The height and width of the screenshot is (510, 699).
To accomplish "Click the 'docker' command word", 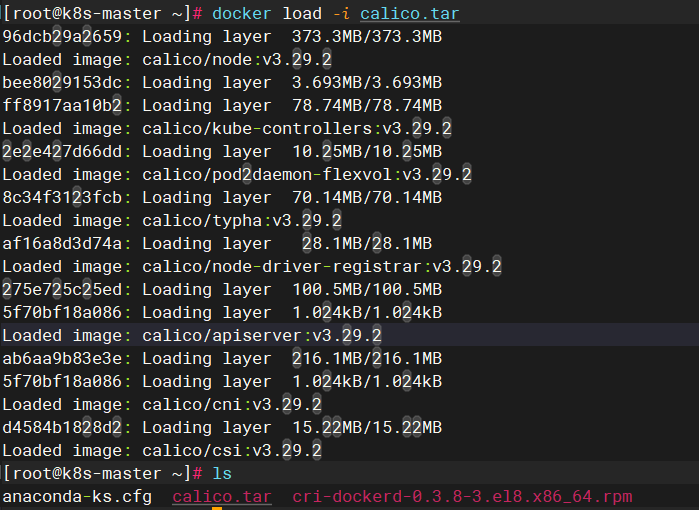I will pos(242,13).
